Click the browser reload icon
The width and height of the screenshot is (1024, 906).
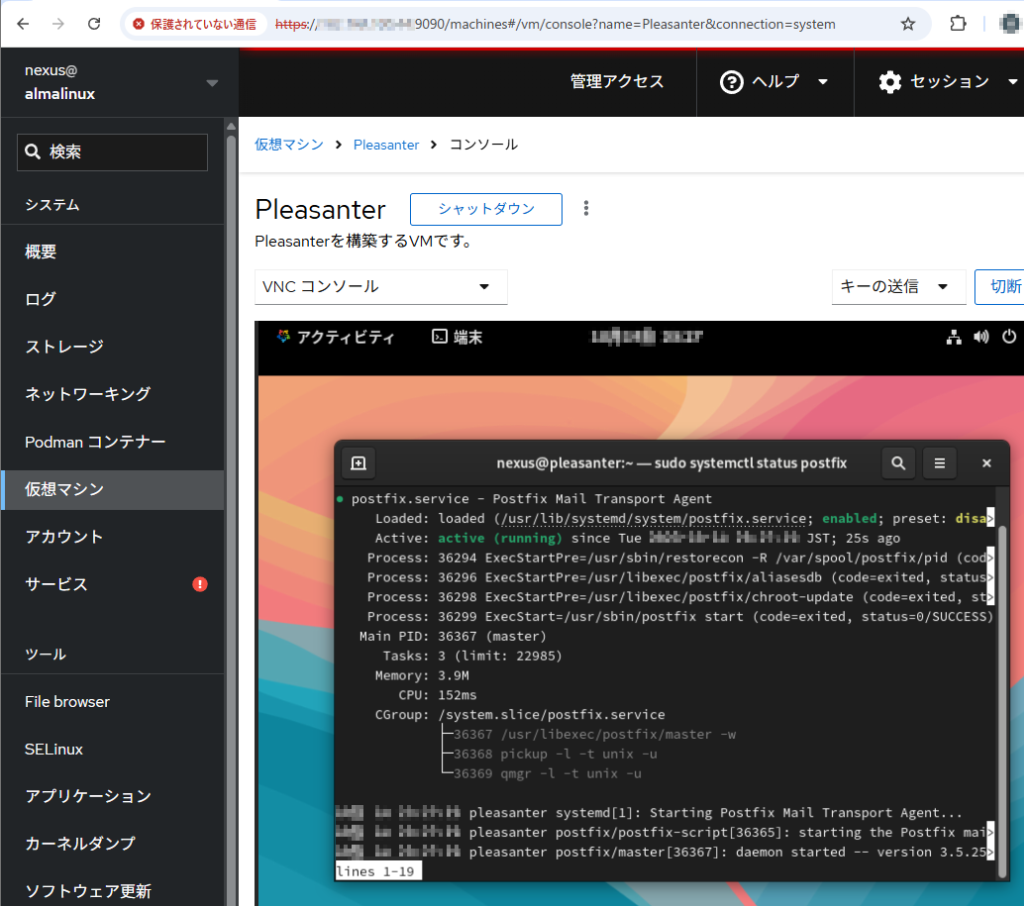coord(94,24)
